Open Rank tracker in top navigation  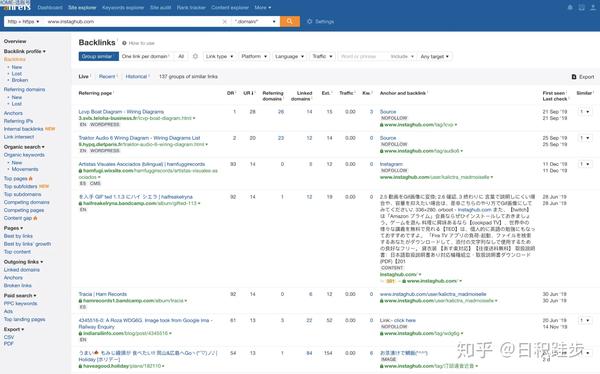pos(191,7)
